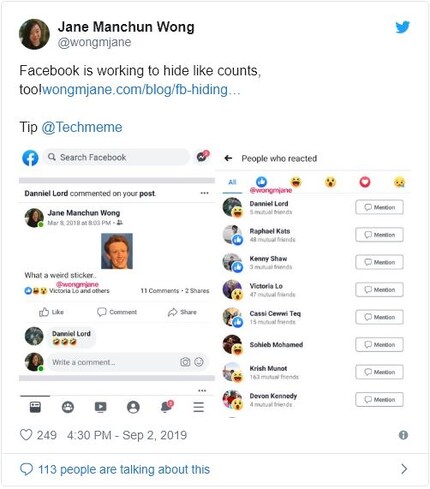Open the tweet info icon

[403, 435]
